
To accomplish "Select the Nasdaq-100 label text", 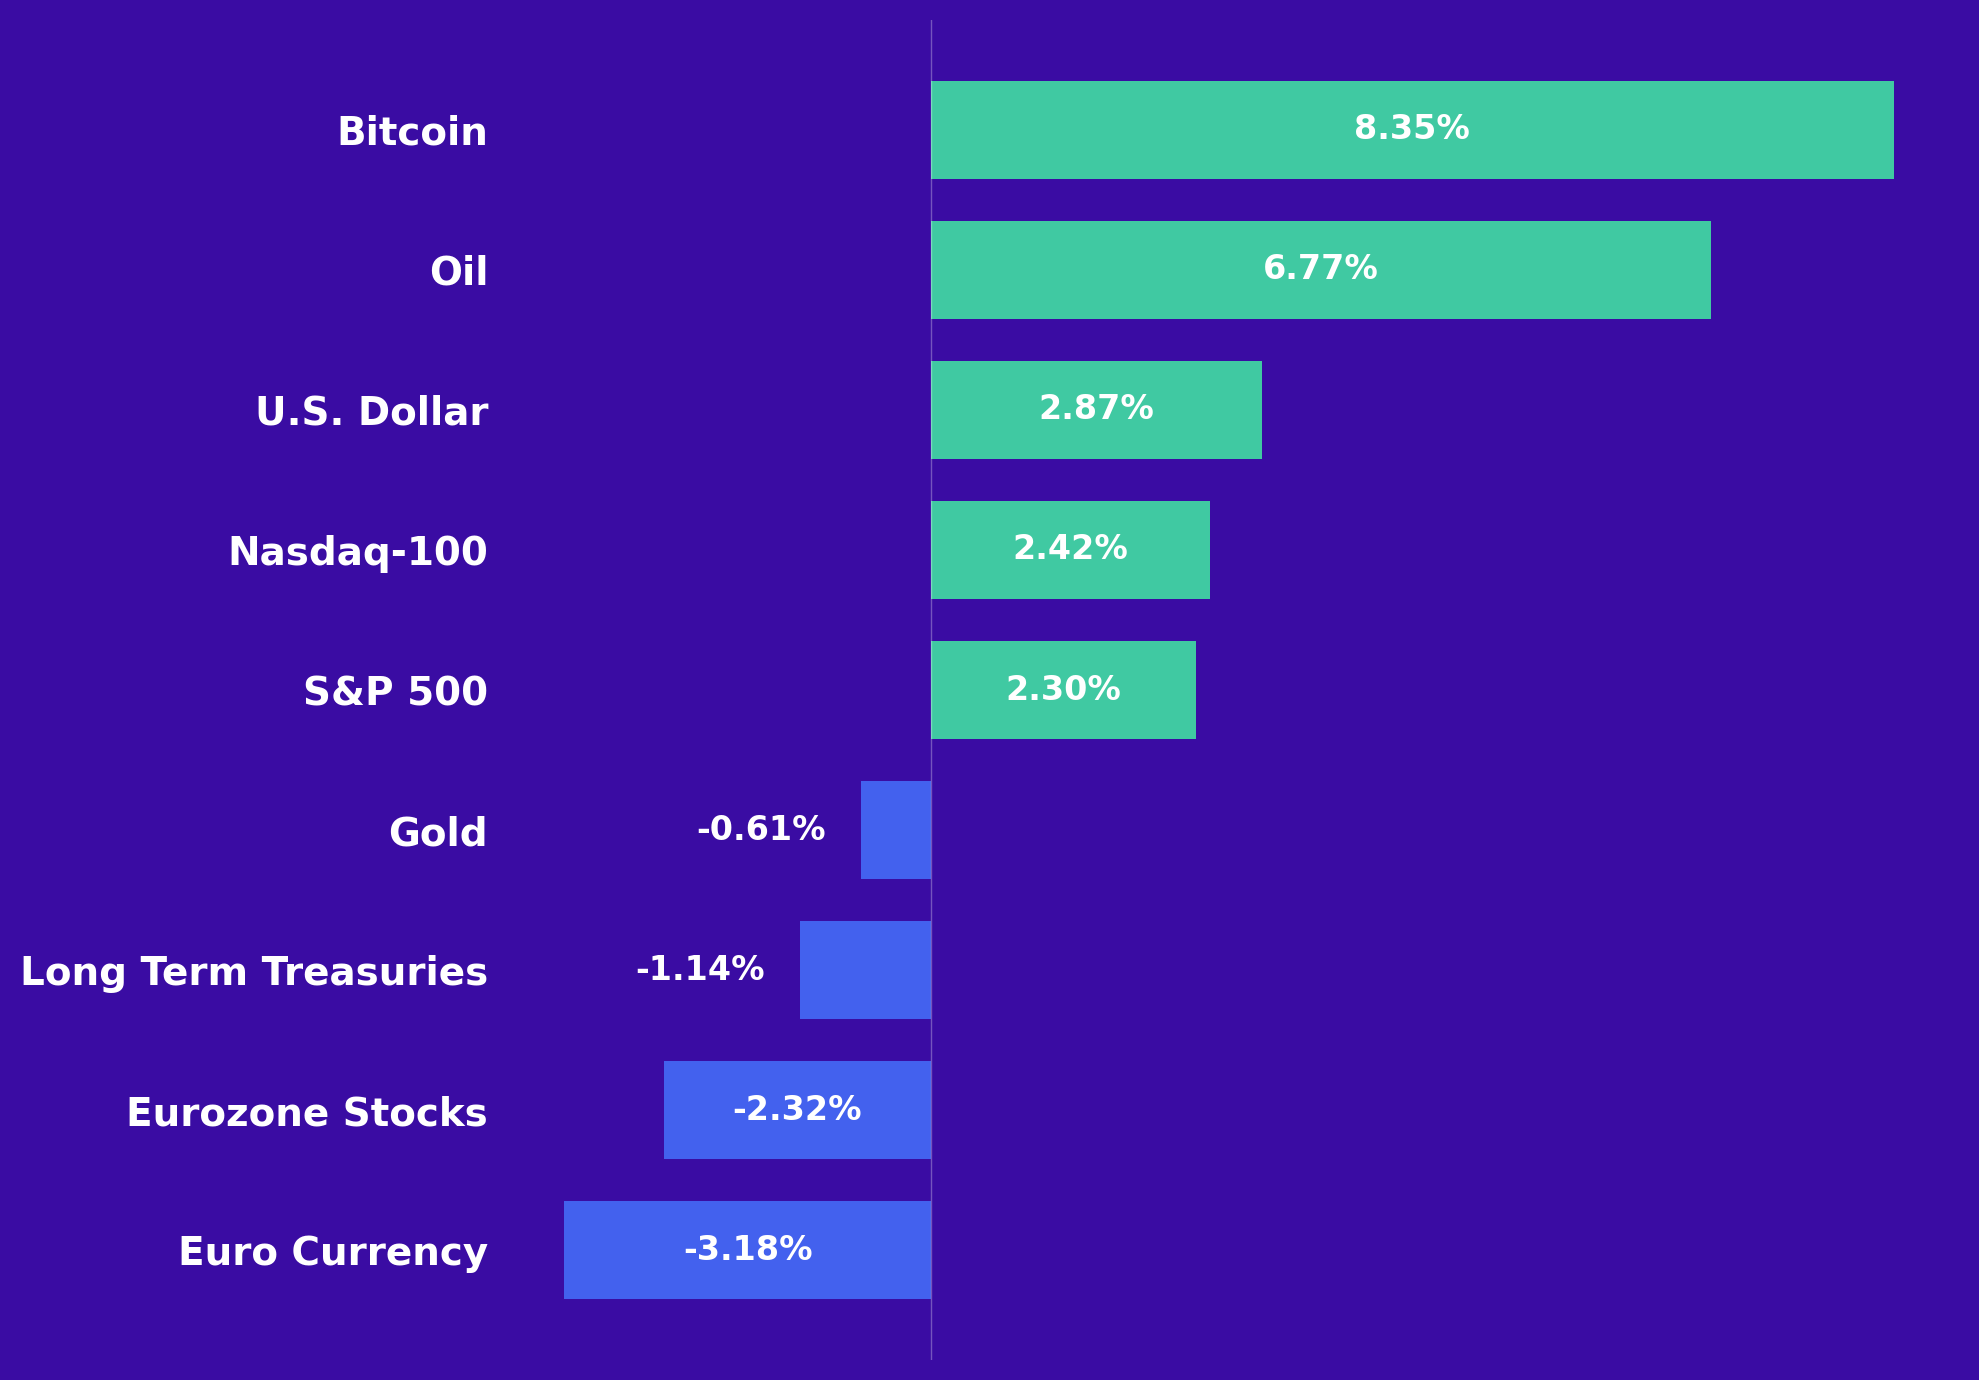I will (357, 552).
